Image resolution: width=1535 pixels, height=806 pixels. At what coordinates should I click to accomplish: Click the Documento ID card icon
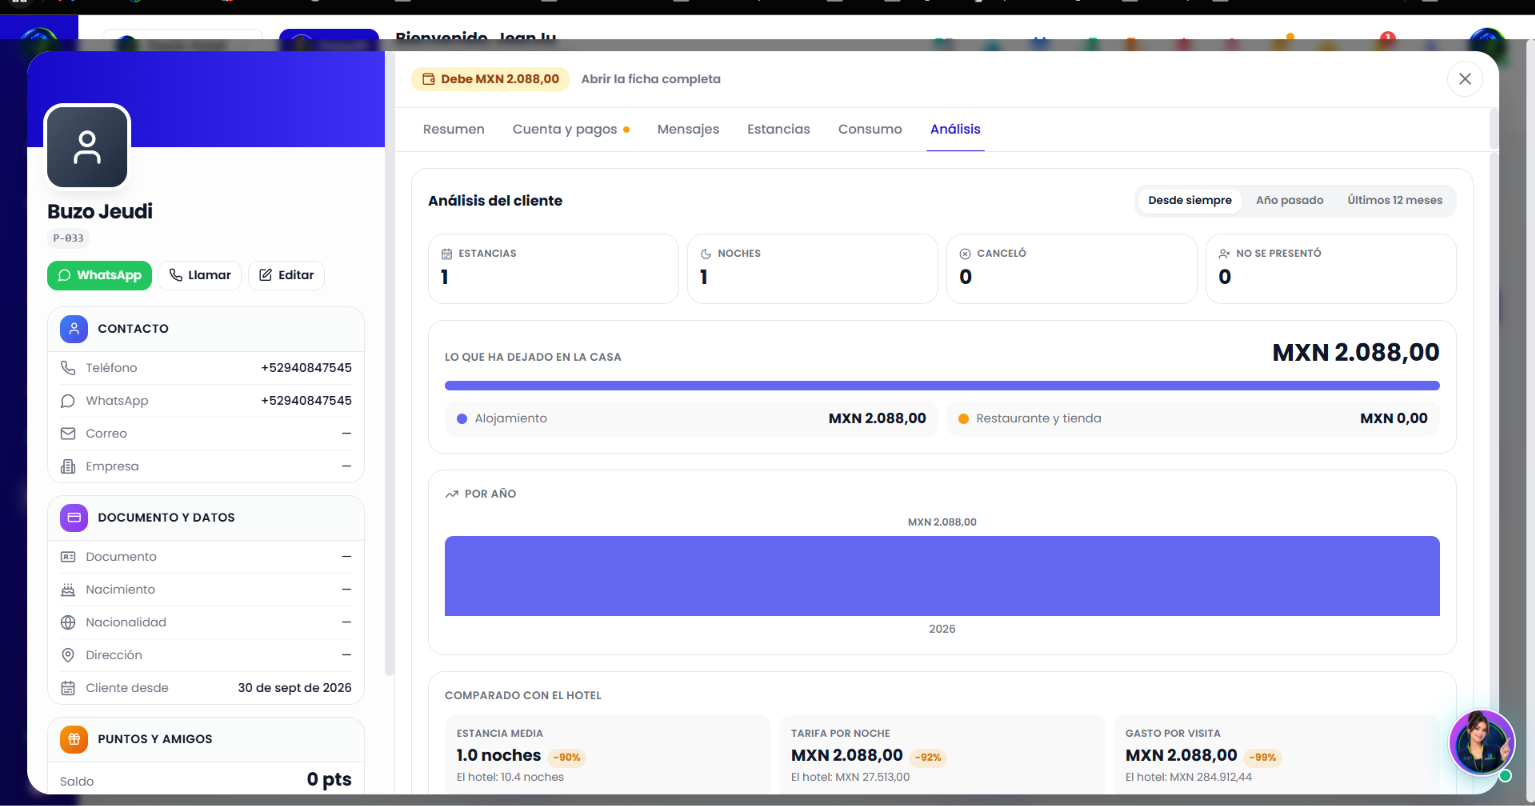click(x=68, y=557)
